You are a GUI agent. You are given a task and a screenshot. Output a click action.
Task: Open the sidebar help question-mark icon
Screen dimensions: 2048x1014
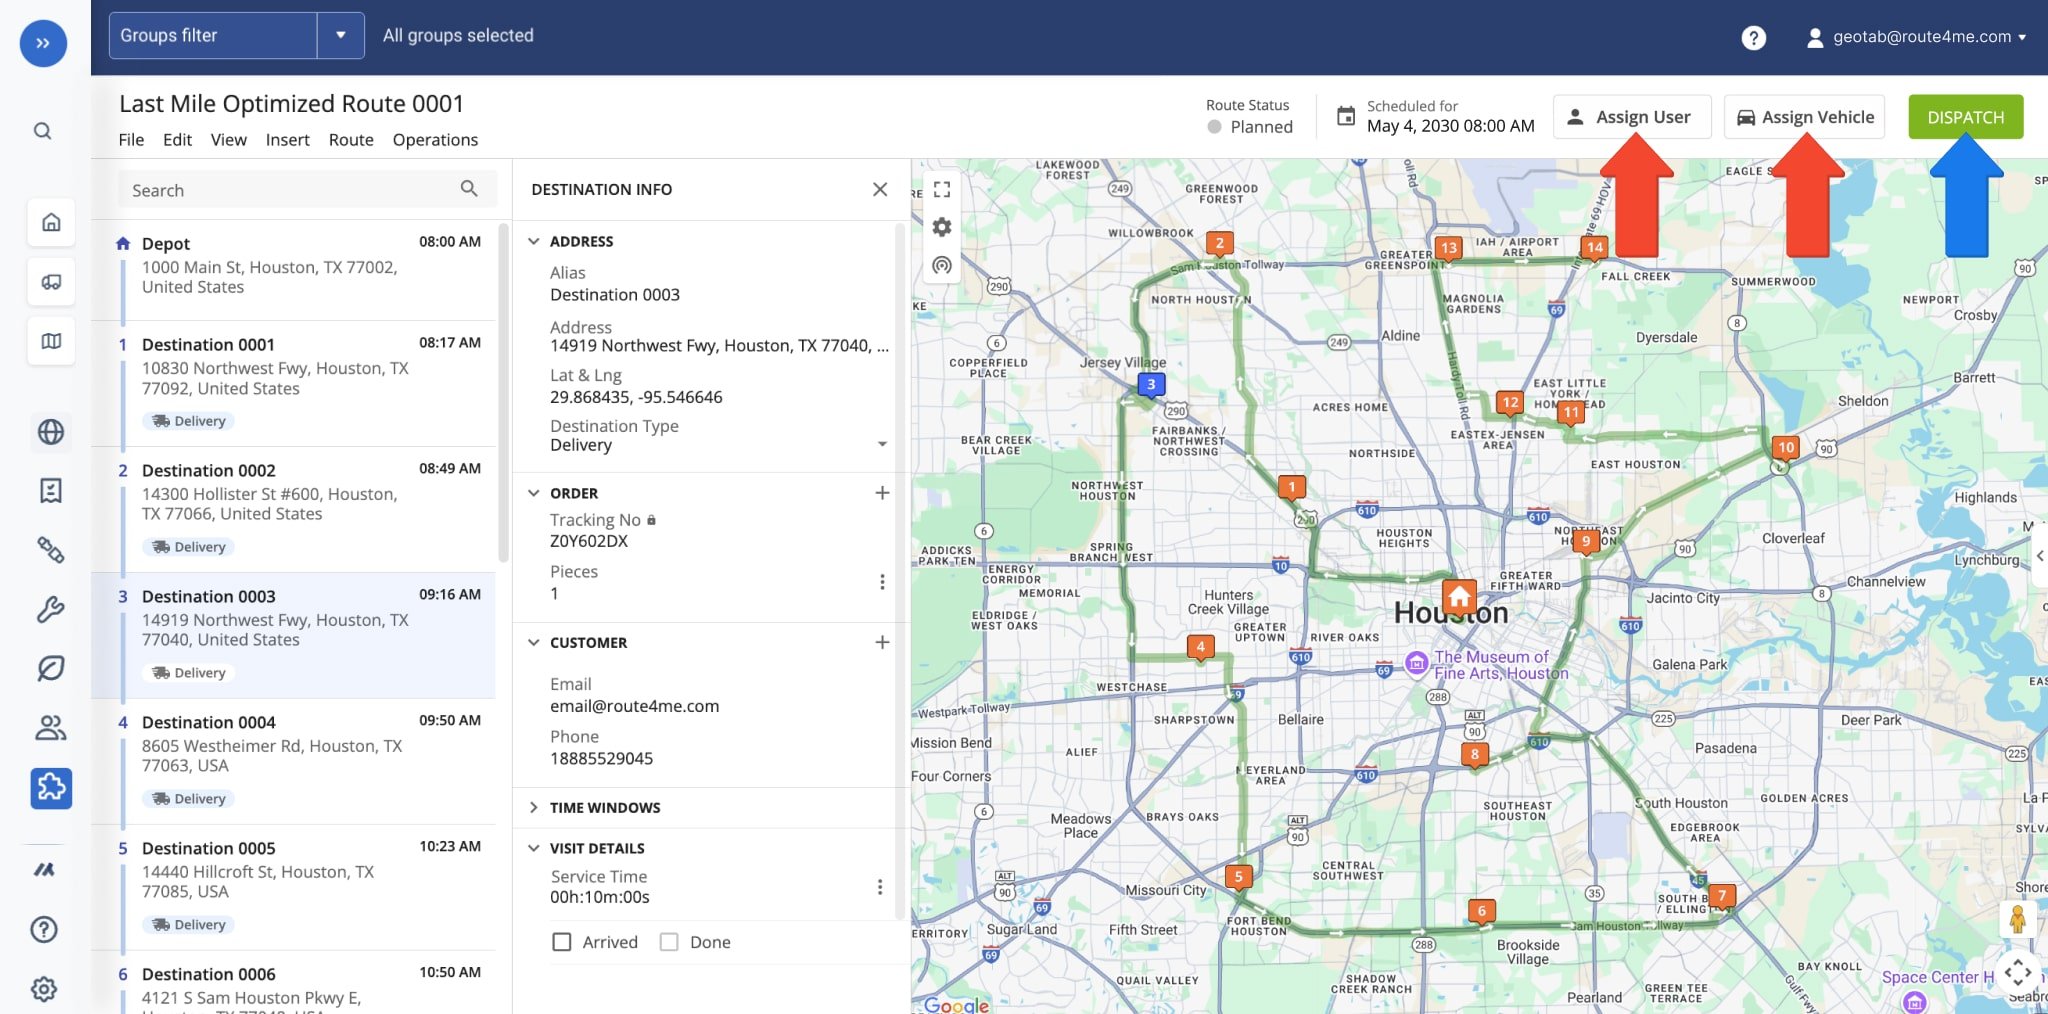coord(44,929)
